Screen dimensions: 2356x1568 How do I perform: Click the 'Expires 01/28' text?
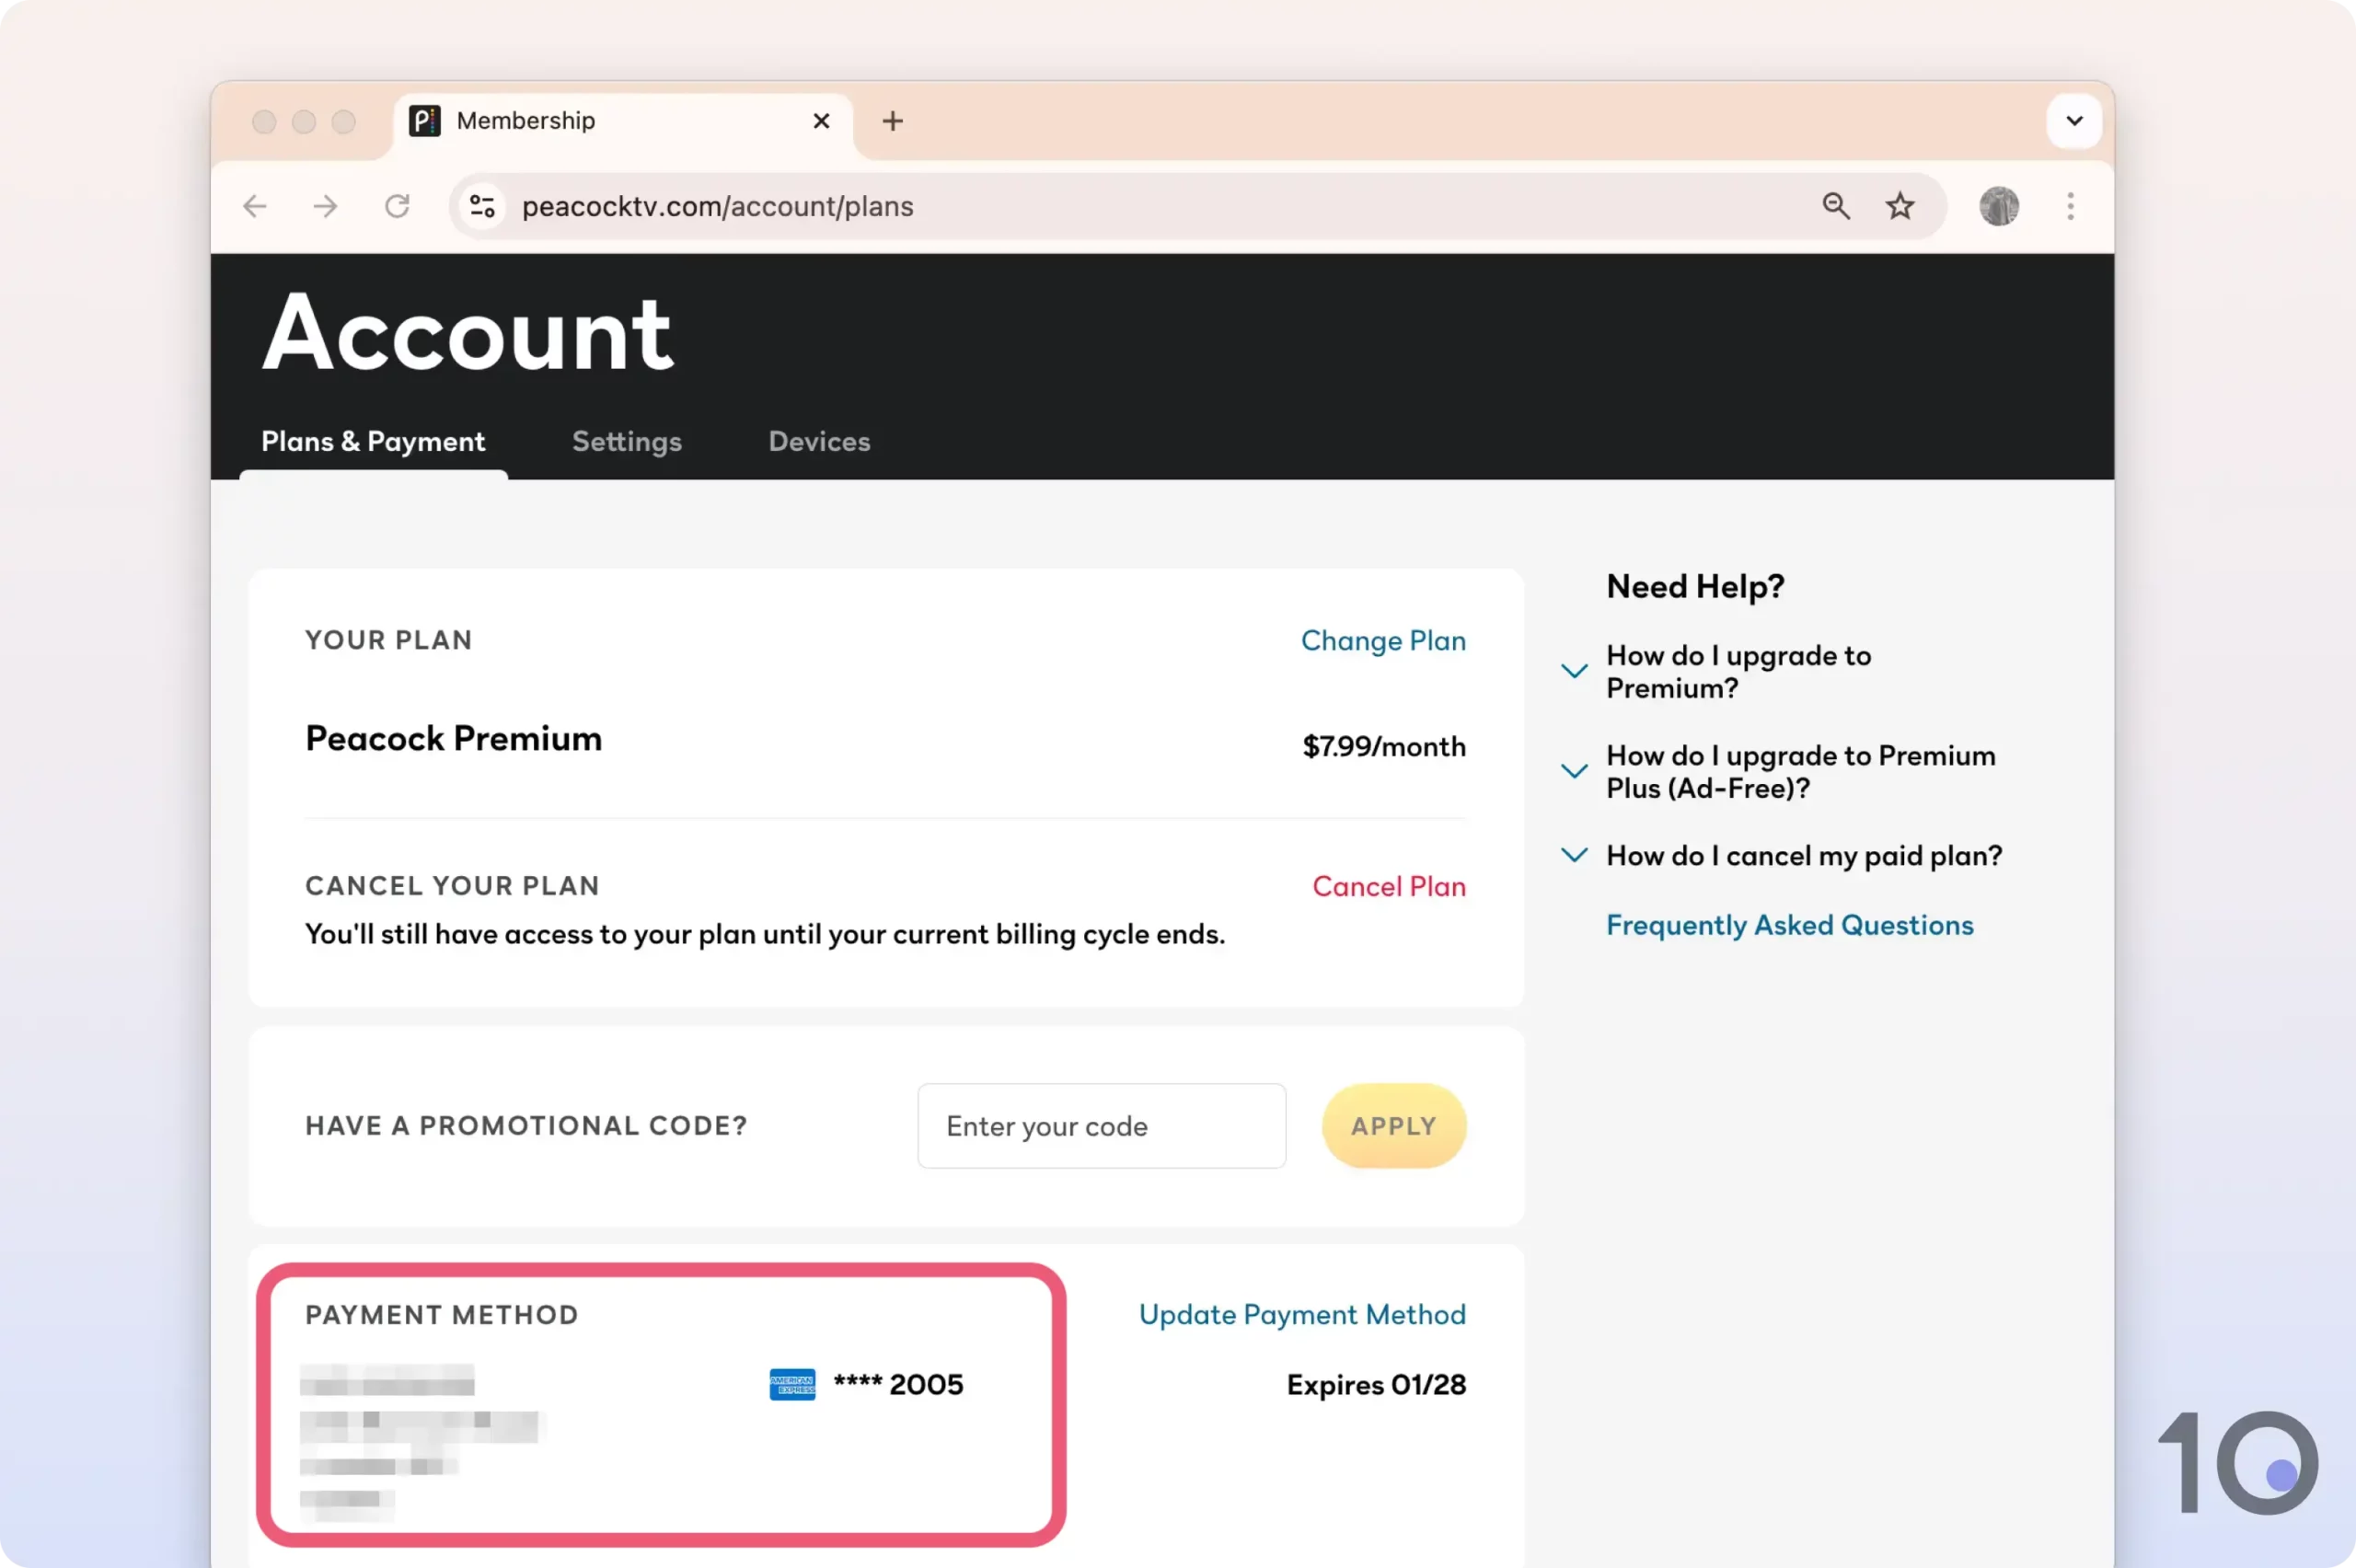coord(1376,1384)
